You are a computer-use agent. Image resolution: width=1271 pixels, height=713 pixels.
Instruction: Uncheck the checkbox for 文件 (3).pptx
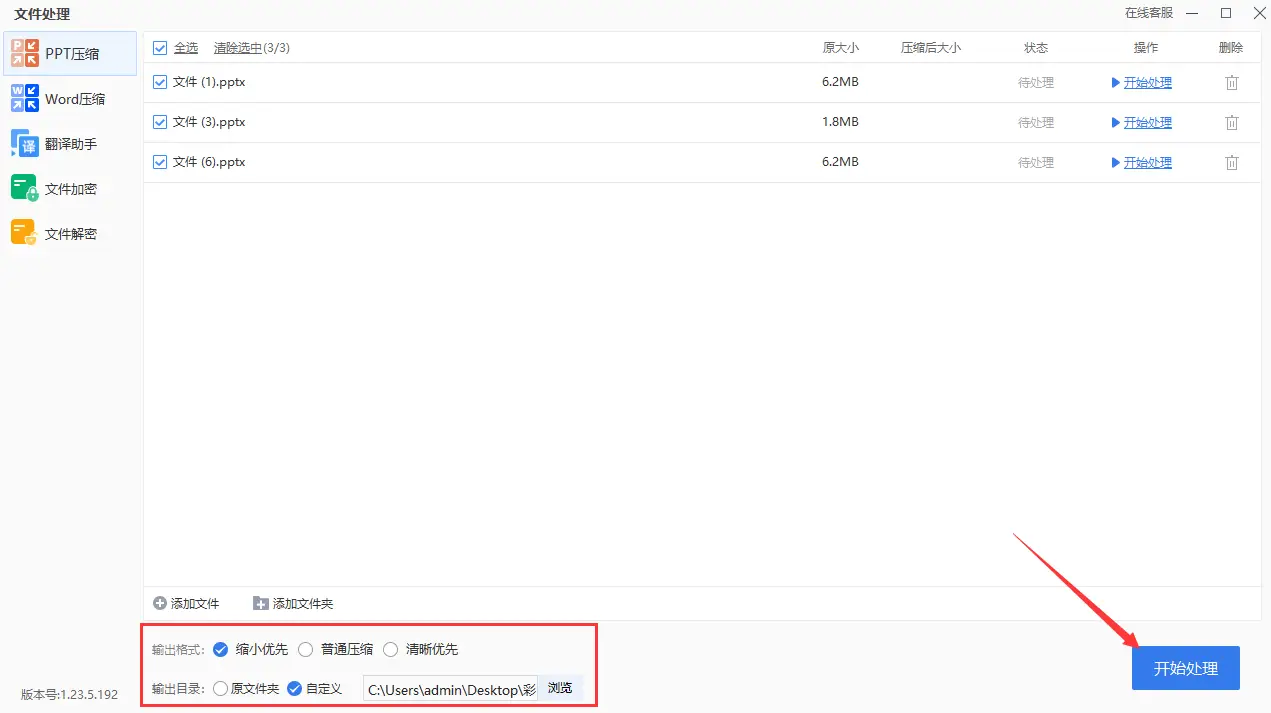point(160,122)
